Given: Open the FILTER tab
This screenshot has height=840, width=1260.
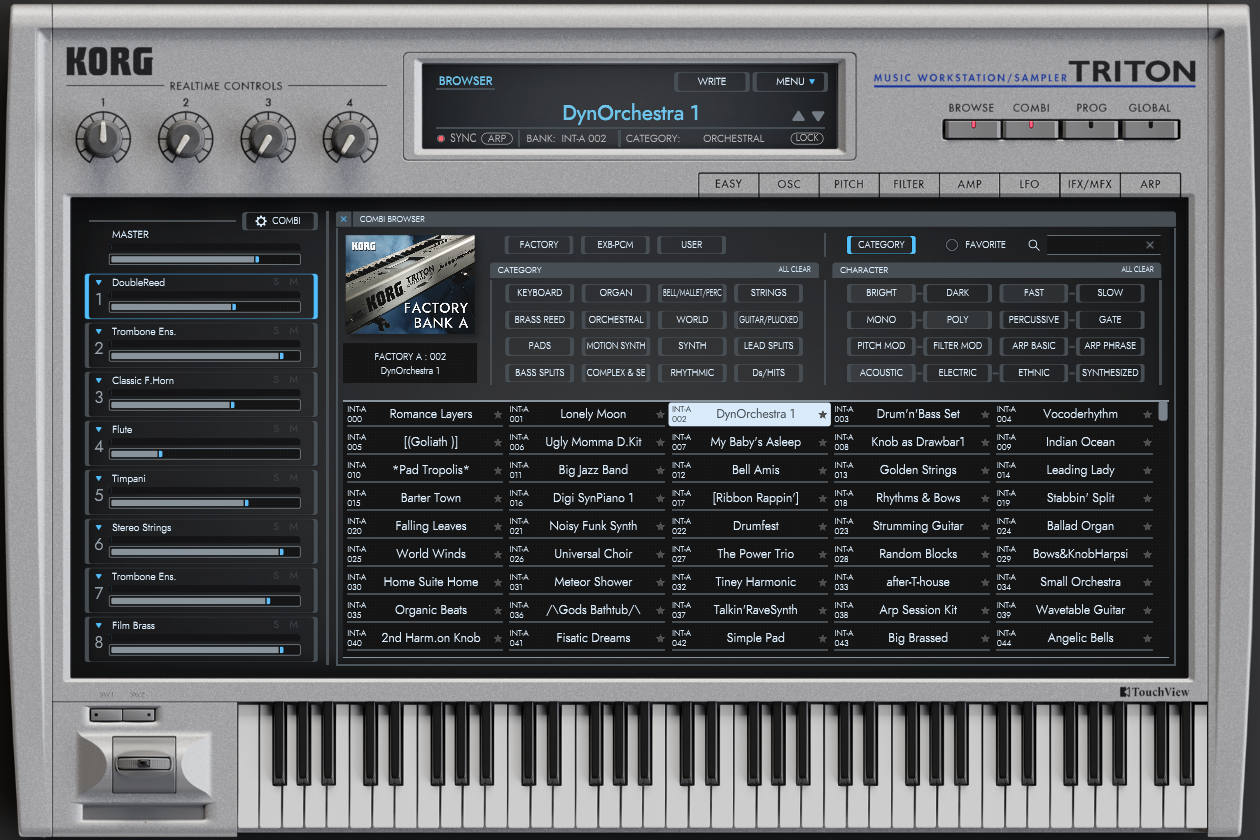Looking at the screenshot, I should point(909,184).
